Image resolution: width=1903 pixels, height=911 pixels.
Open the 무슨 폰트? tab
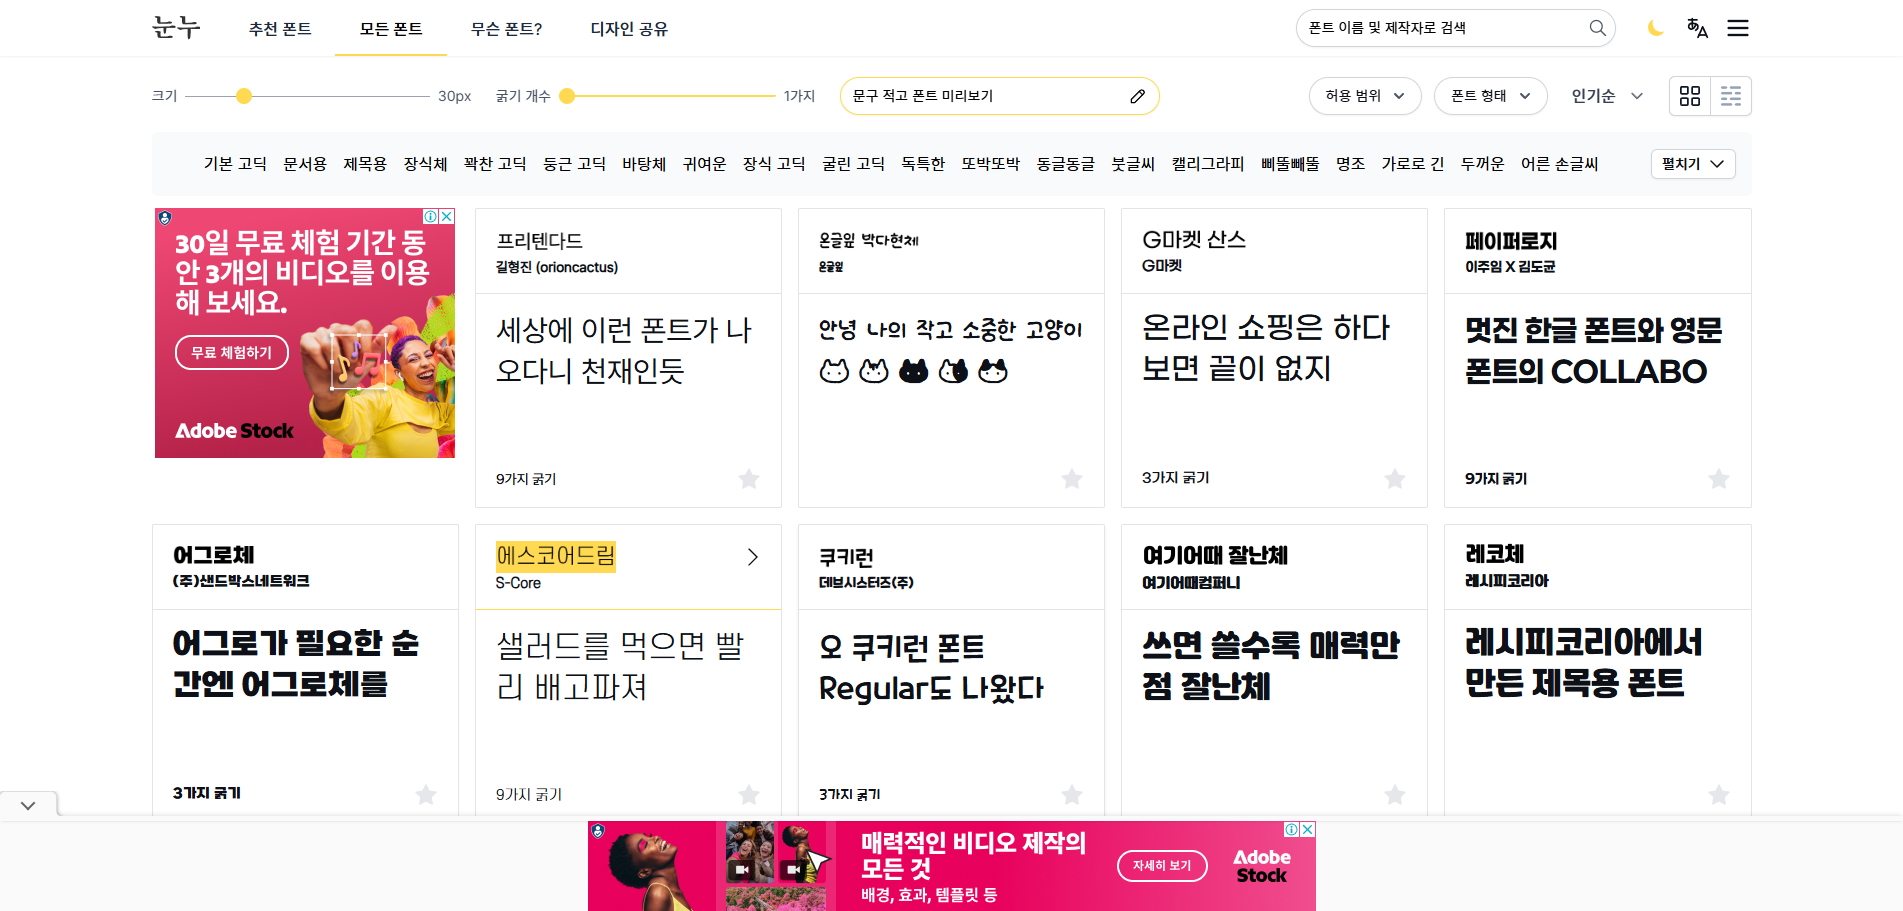click(506, 29)
